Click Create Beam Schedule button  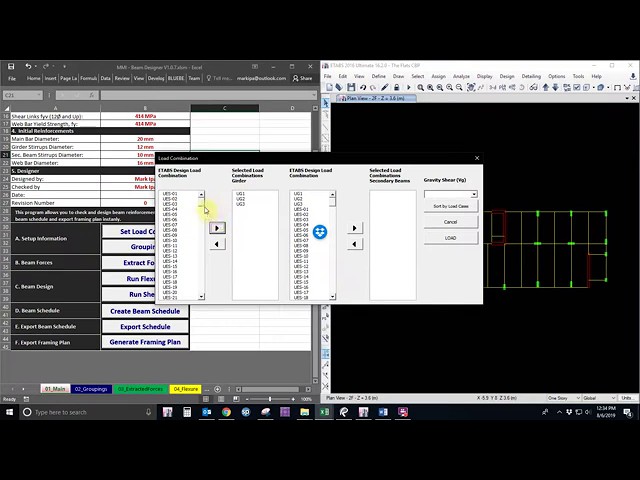pos(145,311)
